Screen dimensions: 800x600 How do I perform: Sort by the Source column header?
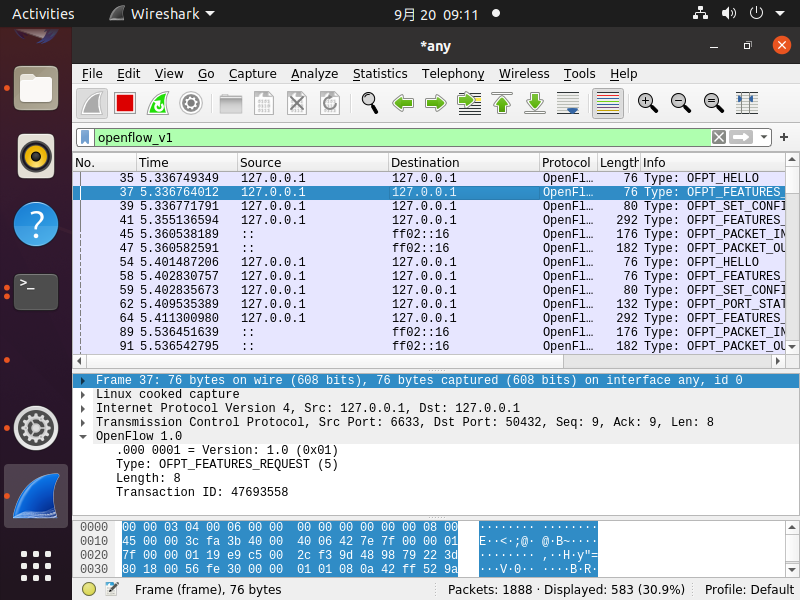coord(312,162)
